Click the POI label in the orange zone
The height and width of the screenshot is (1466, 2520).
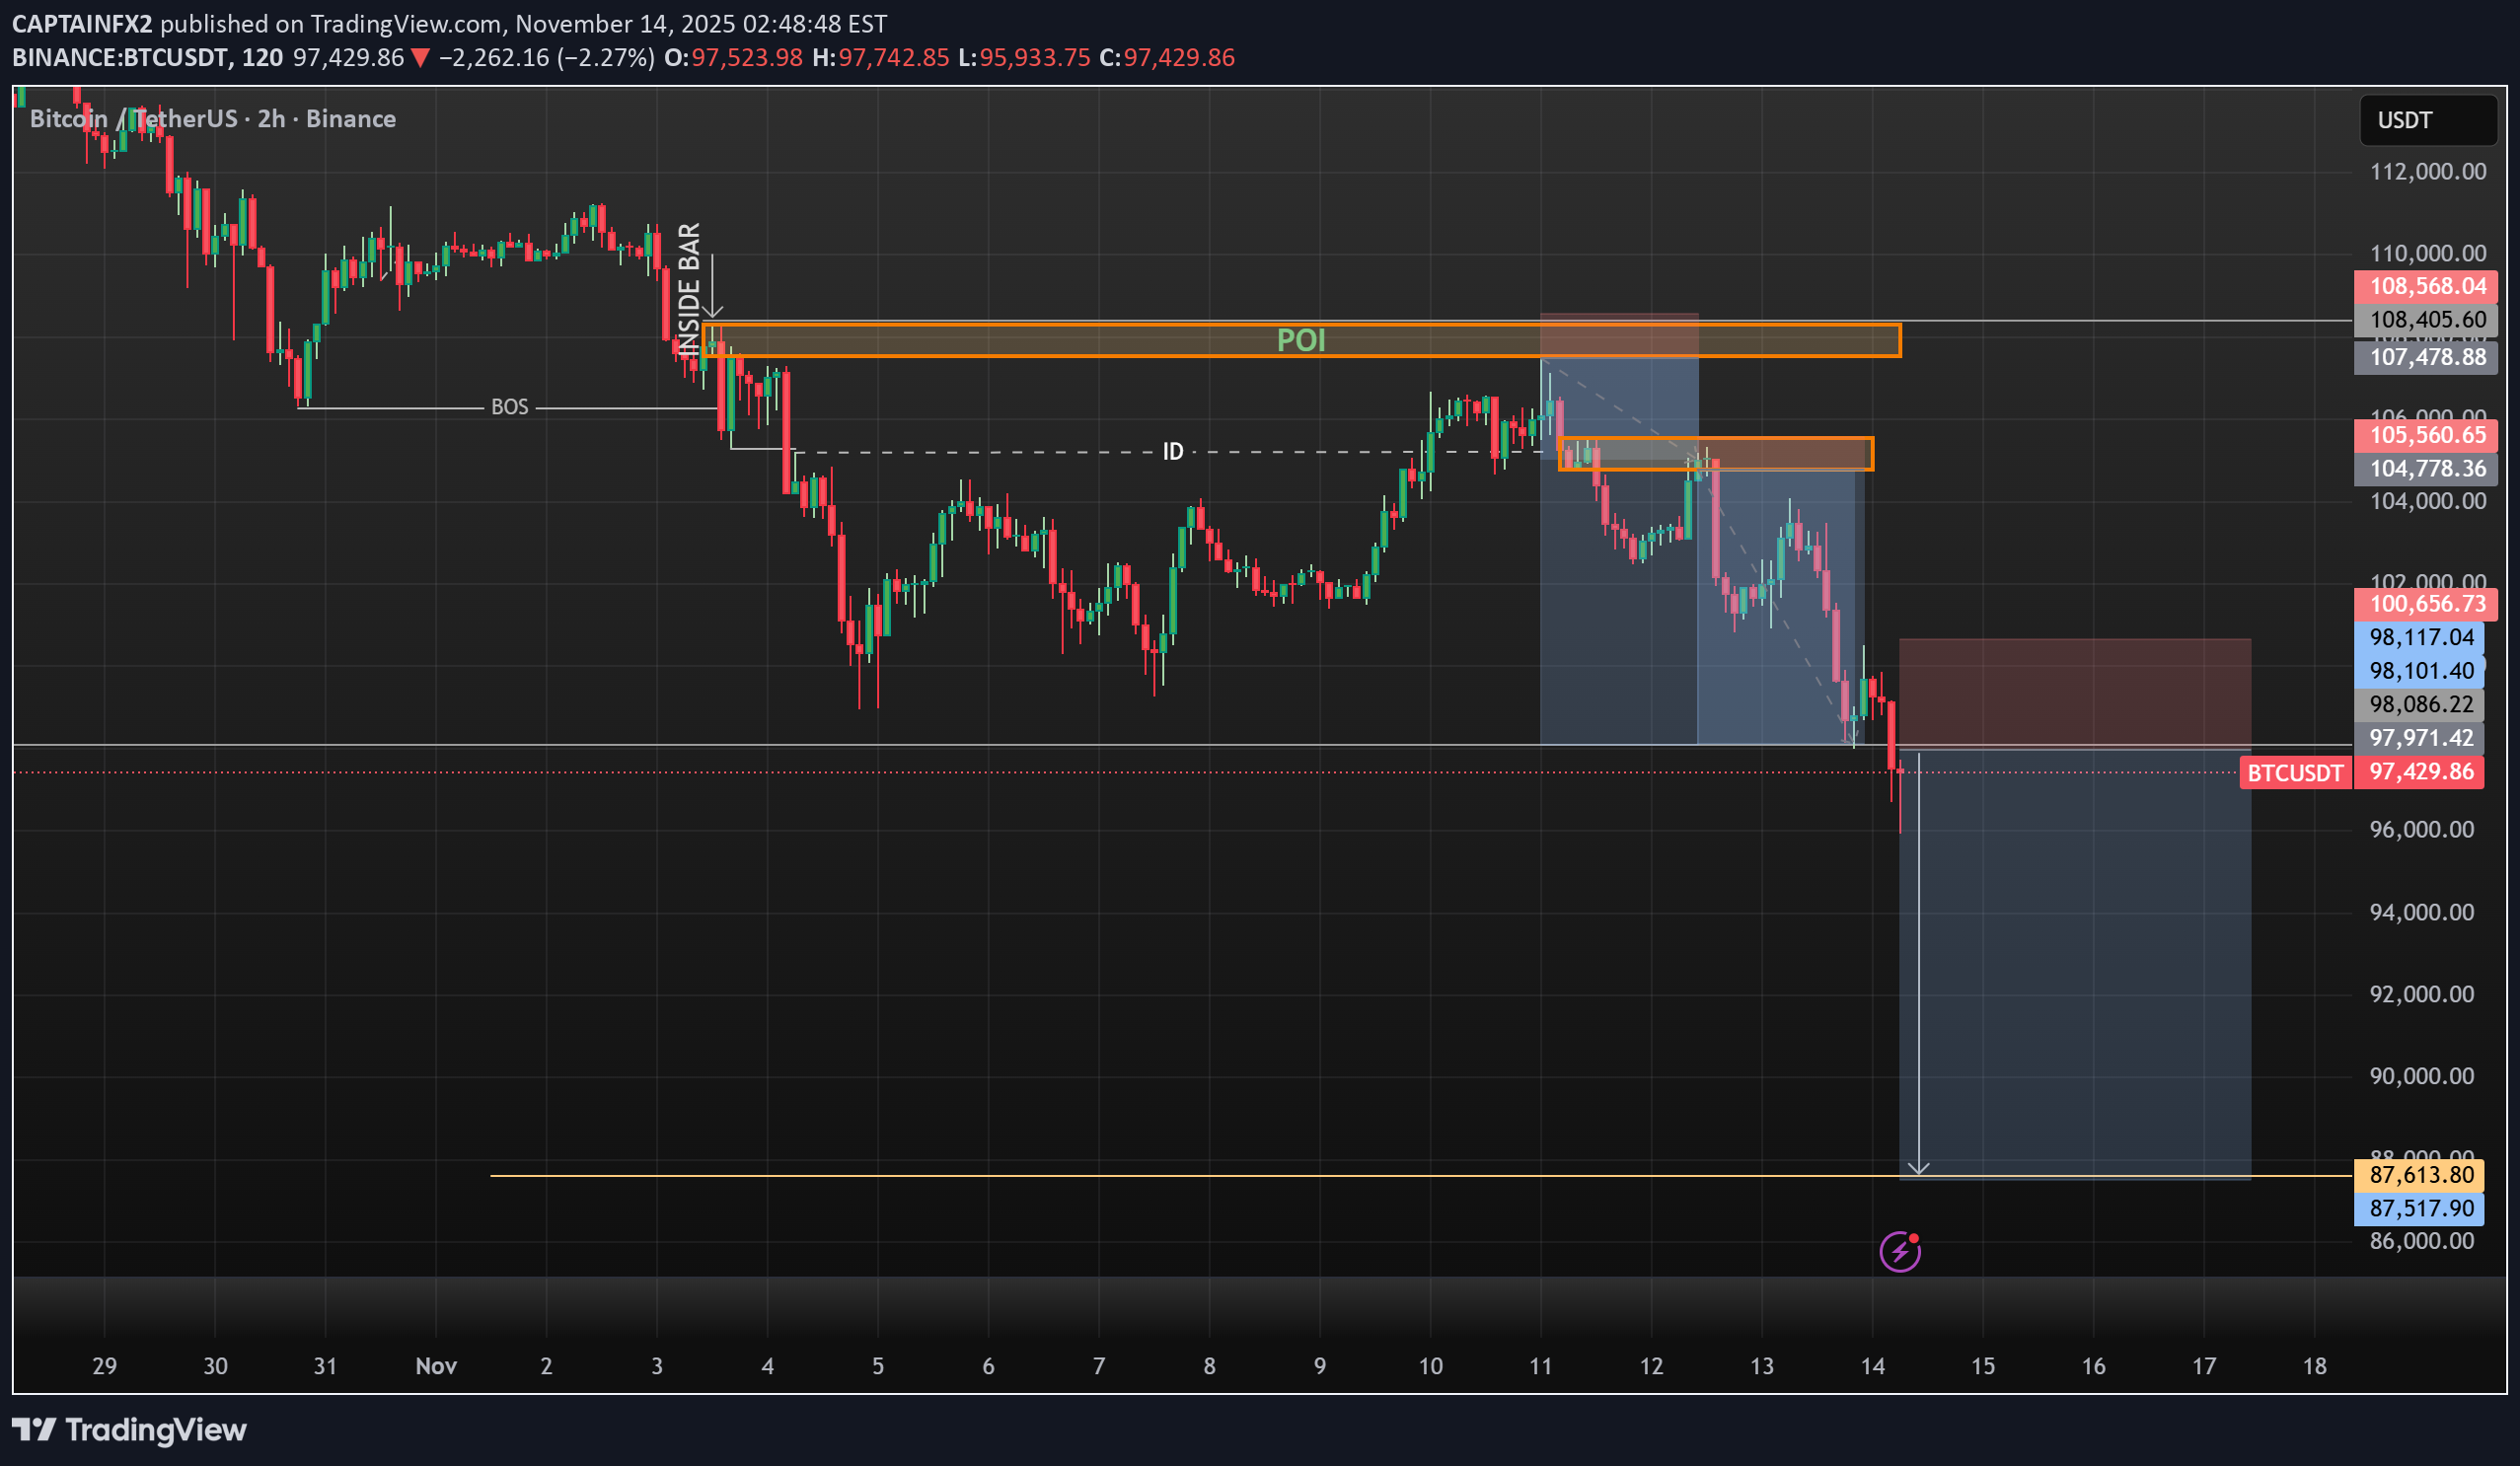[1300, 342]
